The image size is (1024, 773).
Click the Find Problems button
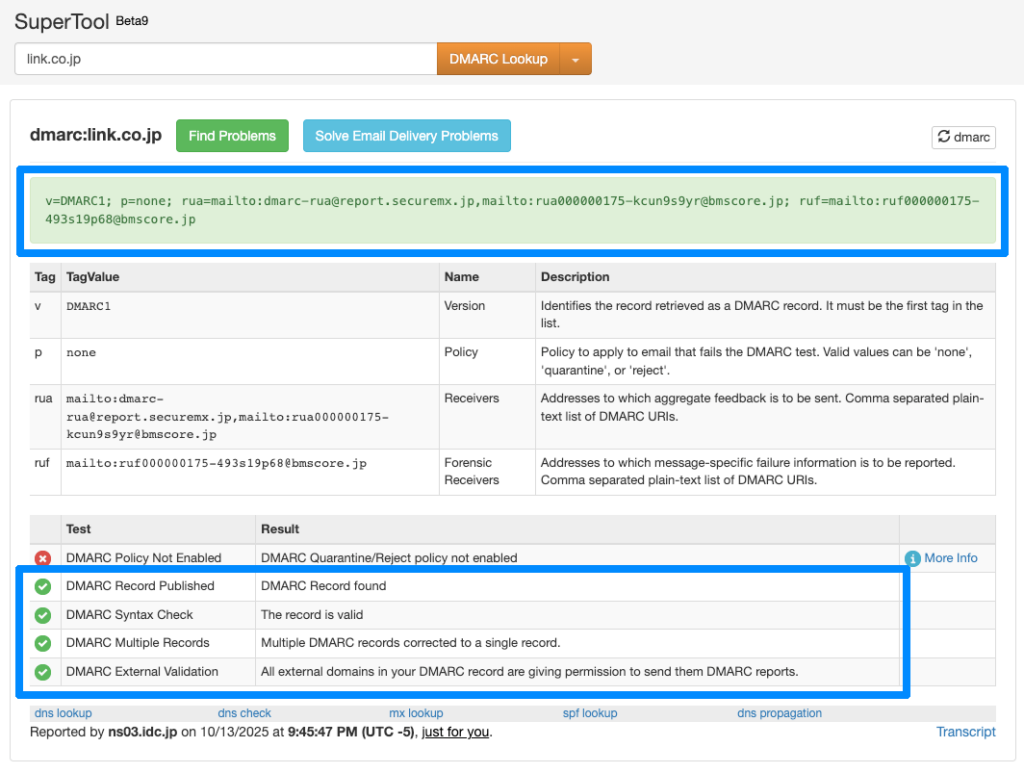click(x=232, y=136)
